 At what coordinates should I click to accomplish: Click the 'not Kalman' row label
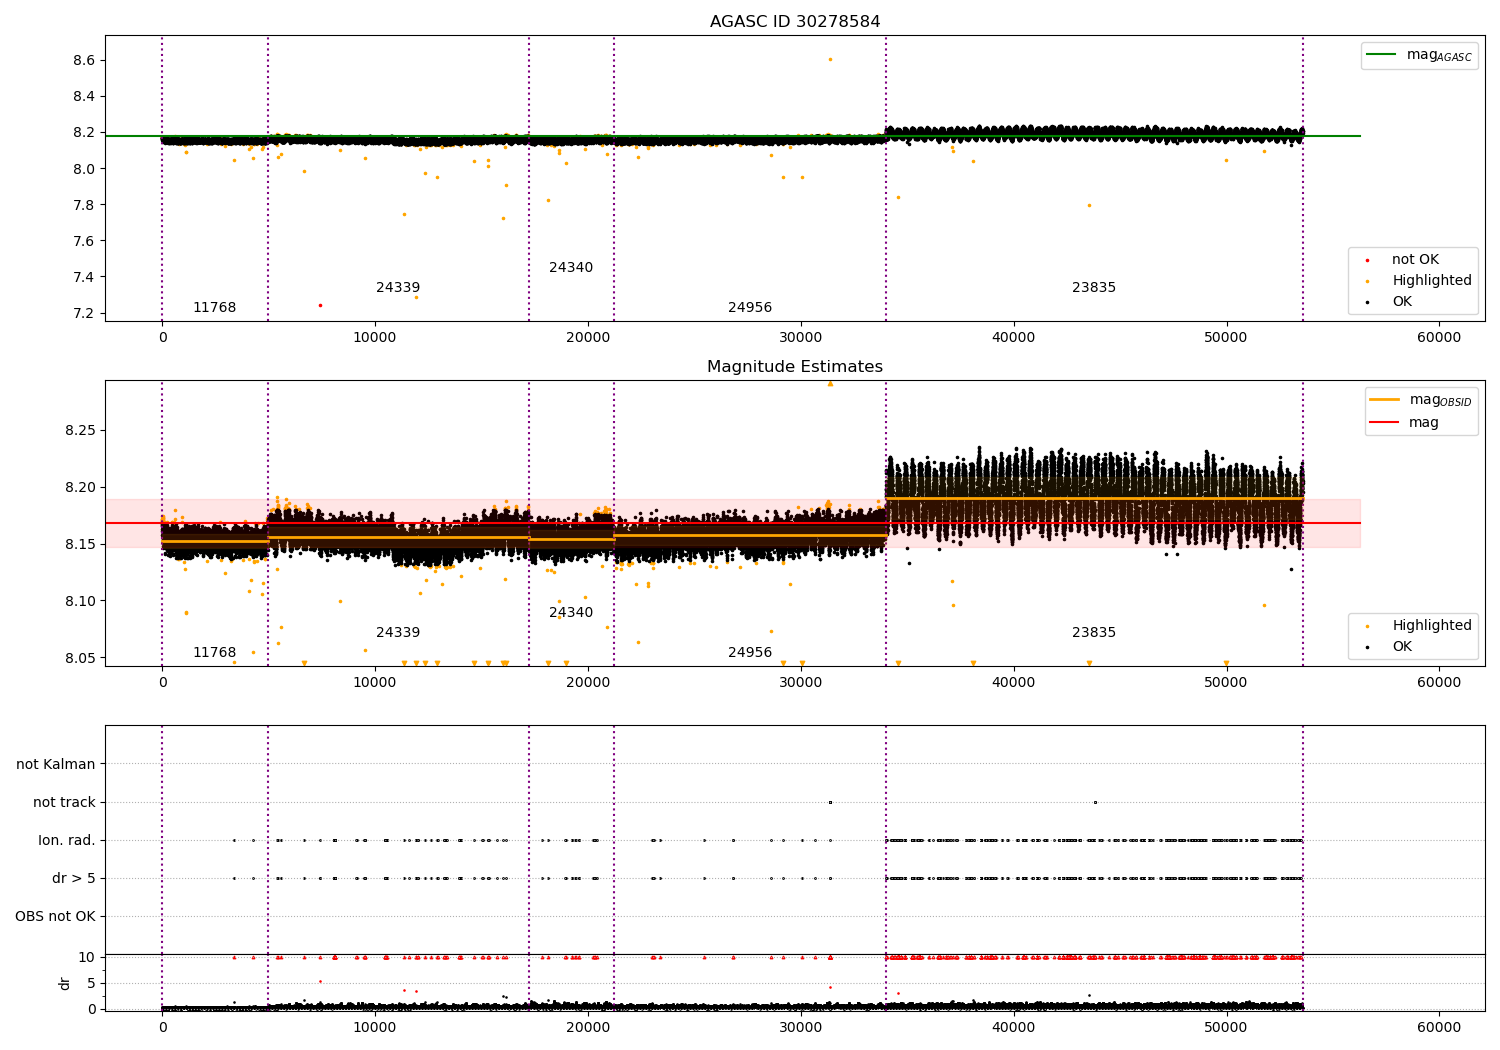56,765
